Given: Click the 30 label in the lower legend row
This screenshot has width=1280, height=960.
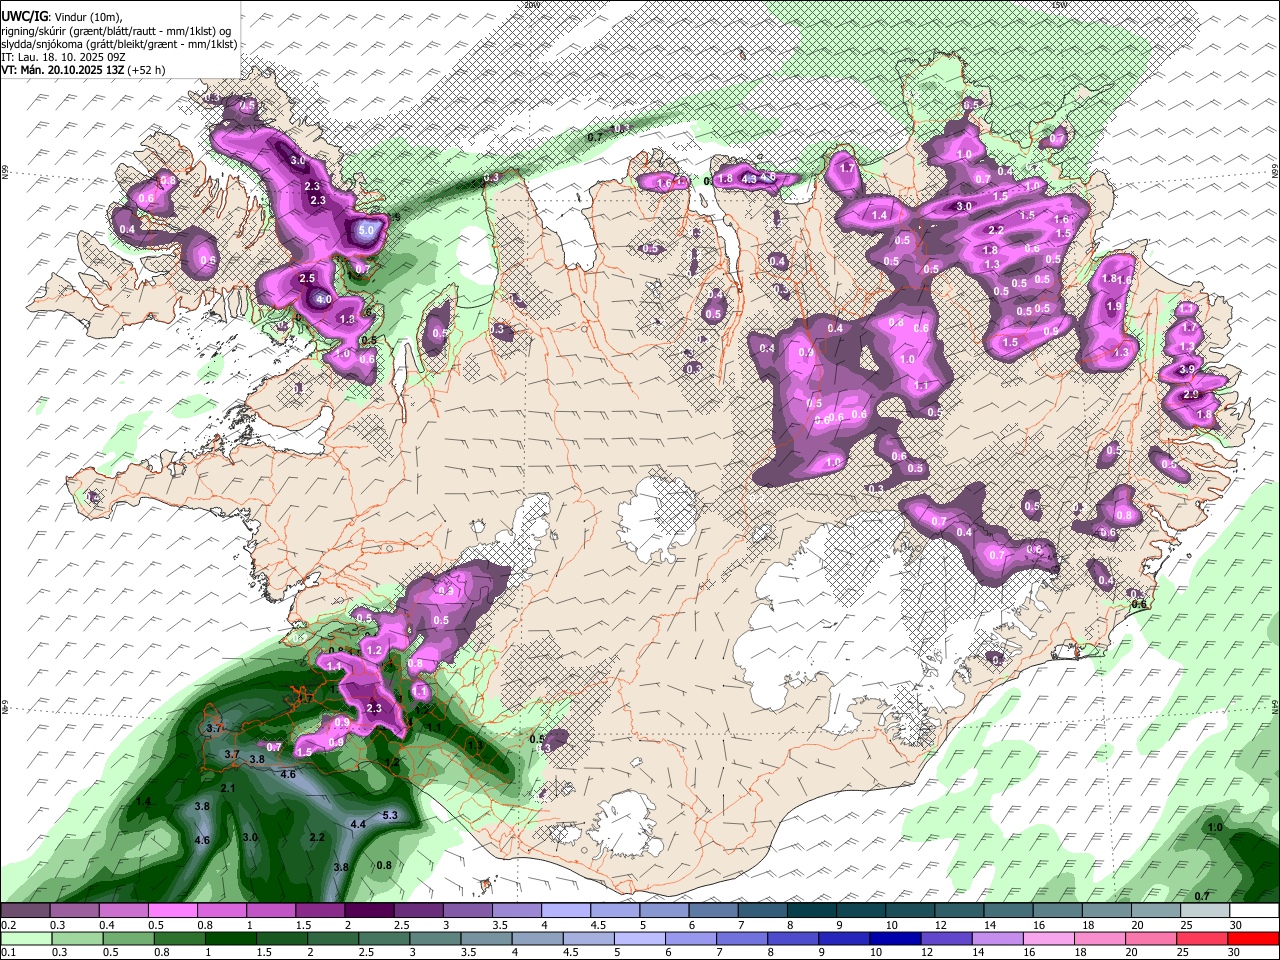Looking at the screenshot, I should (x=1233, y=952).
